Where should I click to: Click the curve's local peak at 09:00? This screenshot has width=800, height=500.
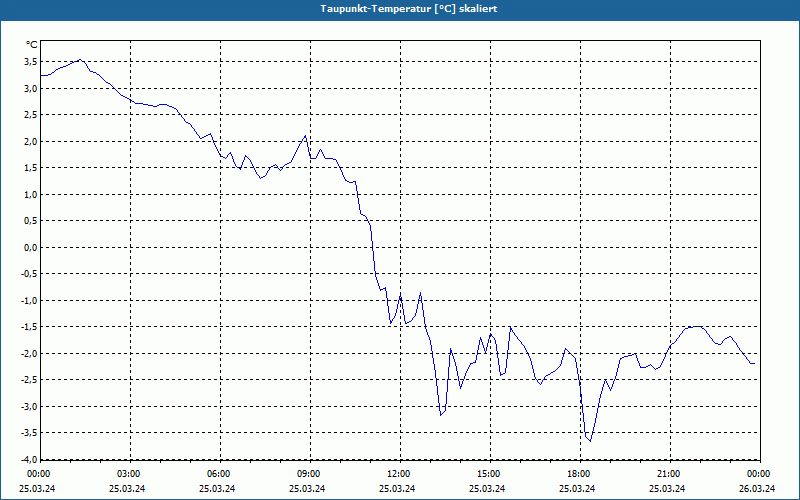coord(305,136)
